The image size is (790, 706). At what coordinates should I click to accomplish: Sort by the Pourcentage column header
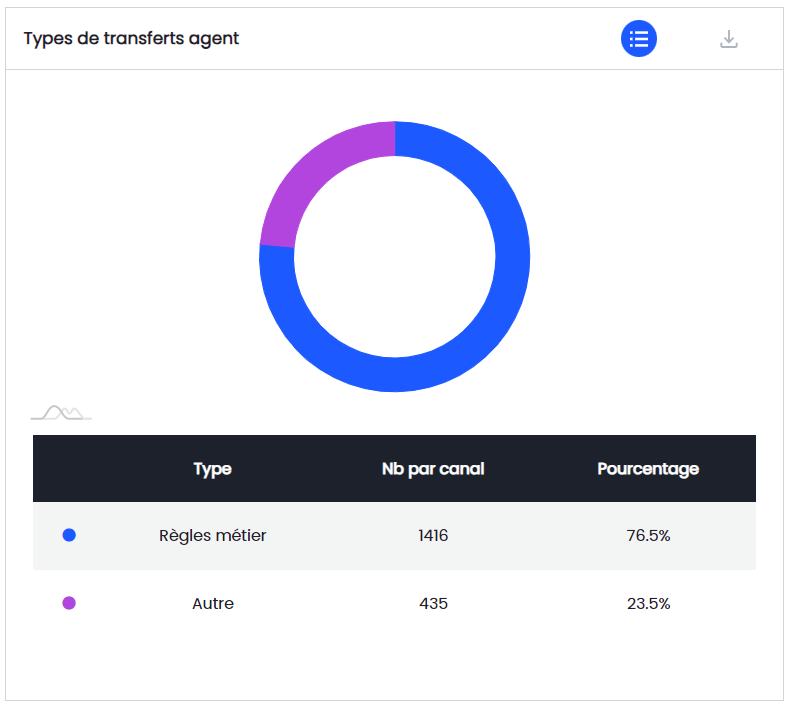point(648,468)
